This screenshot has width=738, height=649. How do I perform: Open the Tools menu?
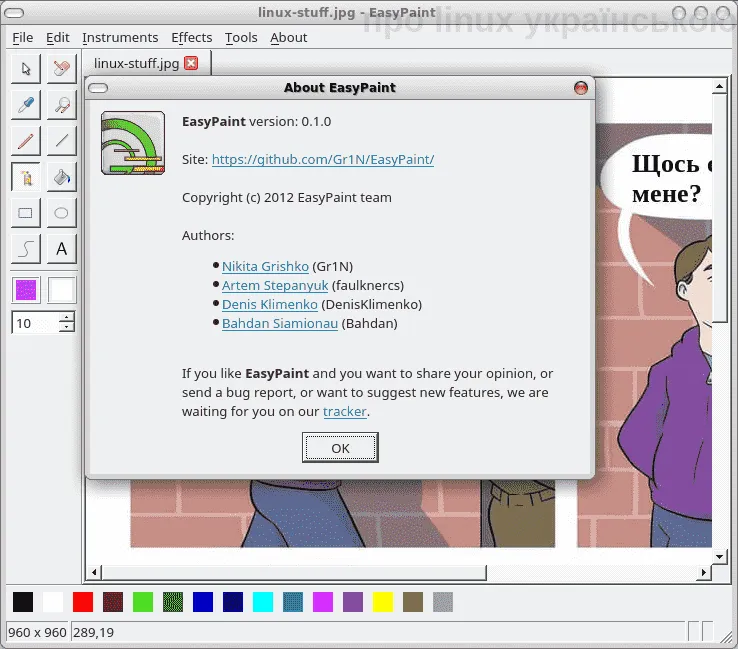[x=241, y=38]
